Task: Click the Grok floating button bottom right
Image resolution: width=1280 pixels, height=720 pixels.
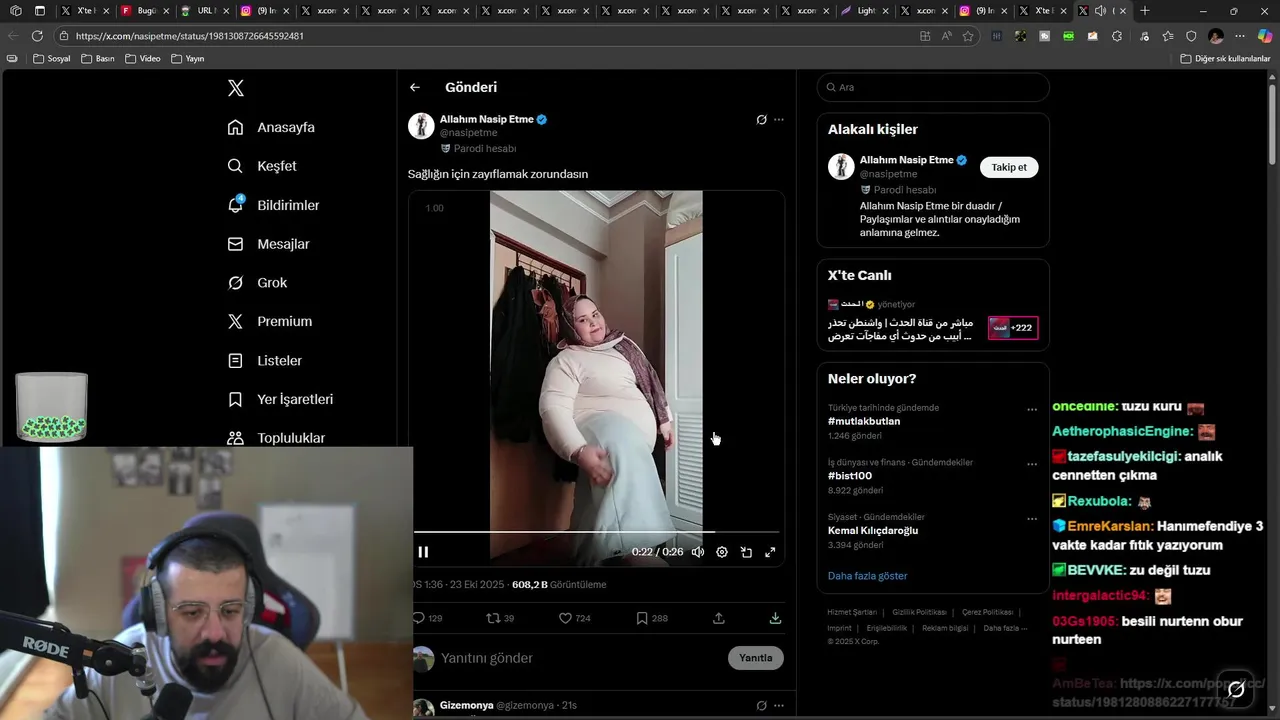Action: [x=1236, y=689]
